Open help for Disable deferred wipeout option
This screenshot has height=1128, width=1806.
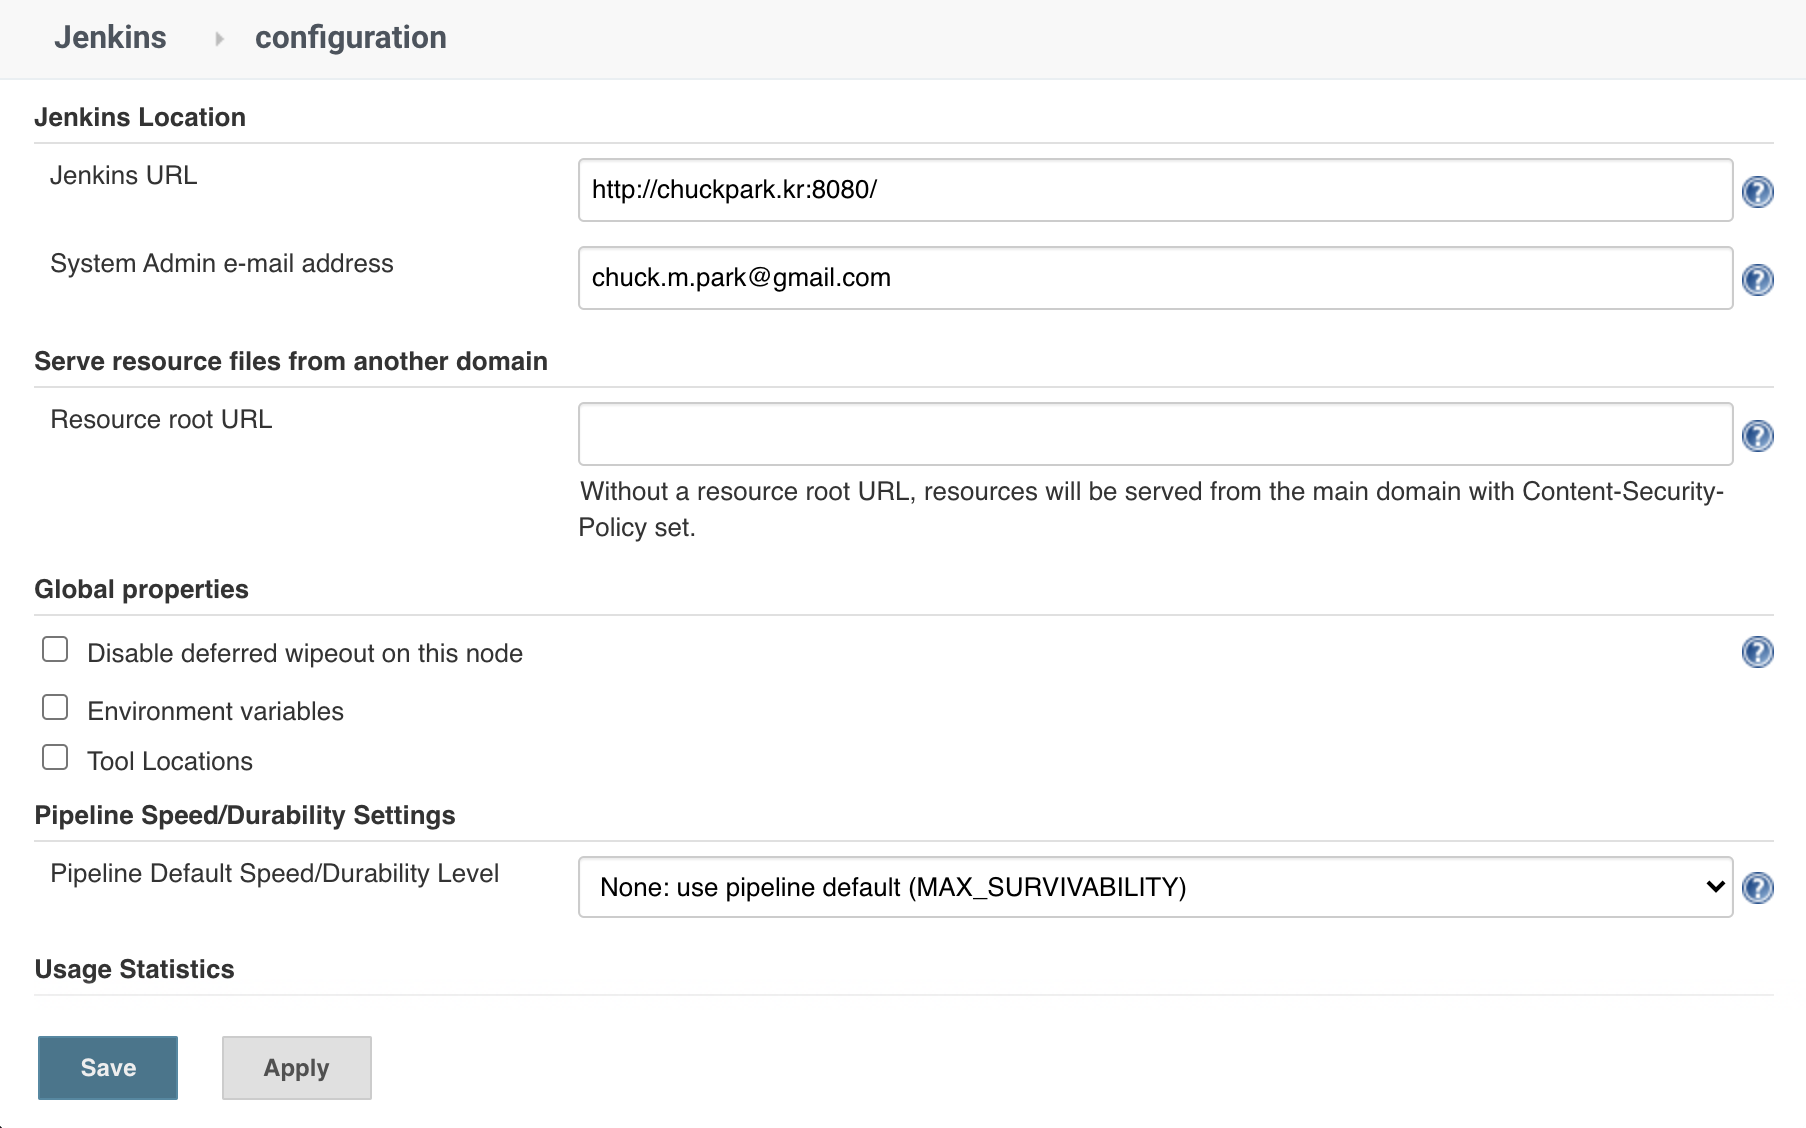[1757, 651]
